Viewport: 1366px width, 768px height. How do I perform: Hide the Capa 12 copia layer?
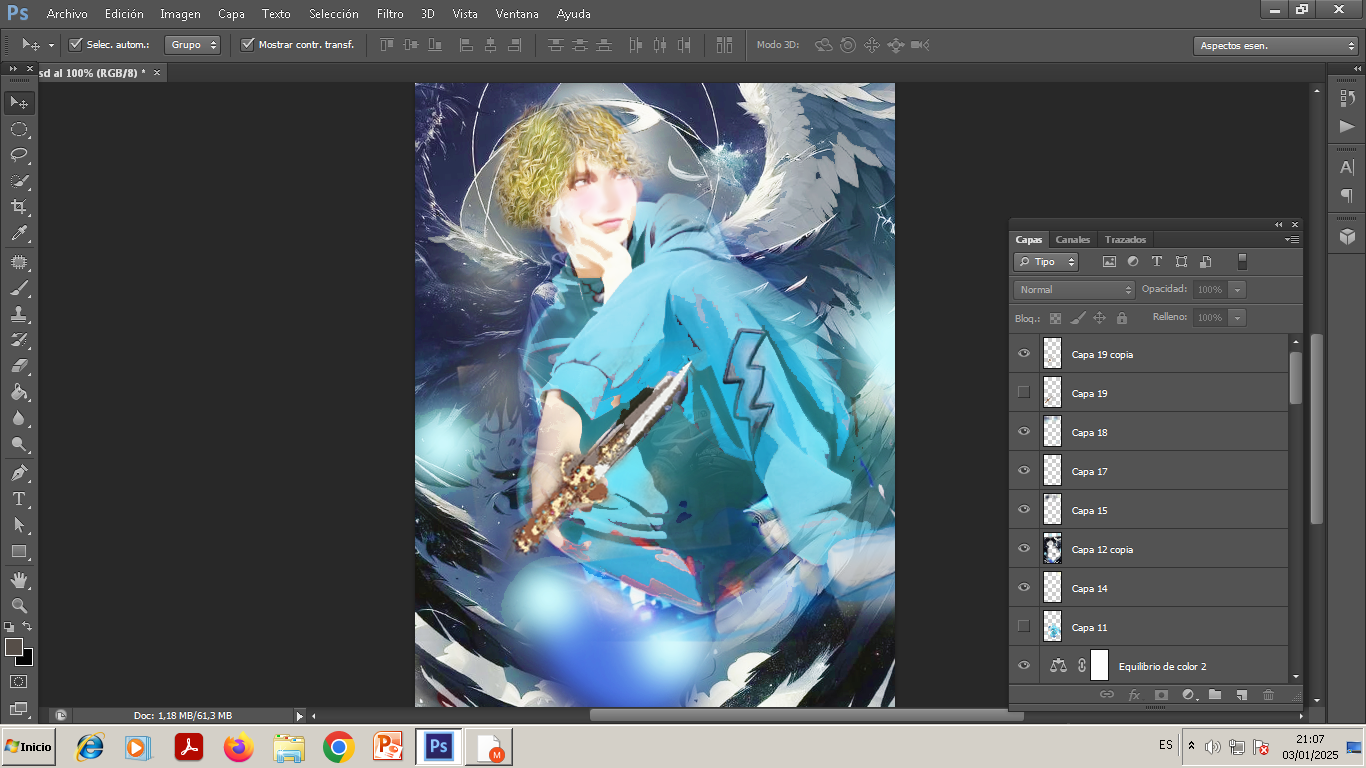point(1023,548)
